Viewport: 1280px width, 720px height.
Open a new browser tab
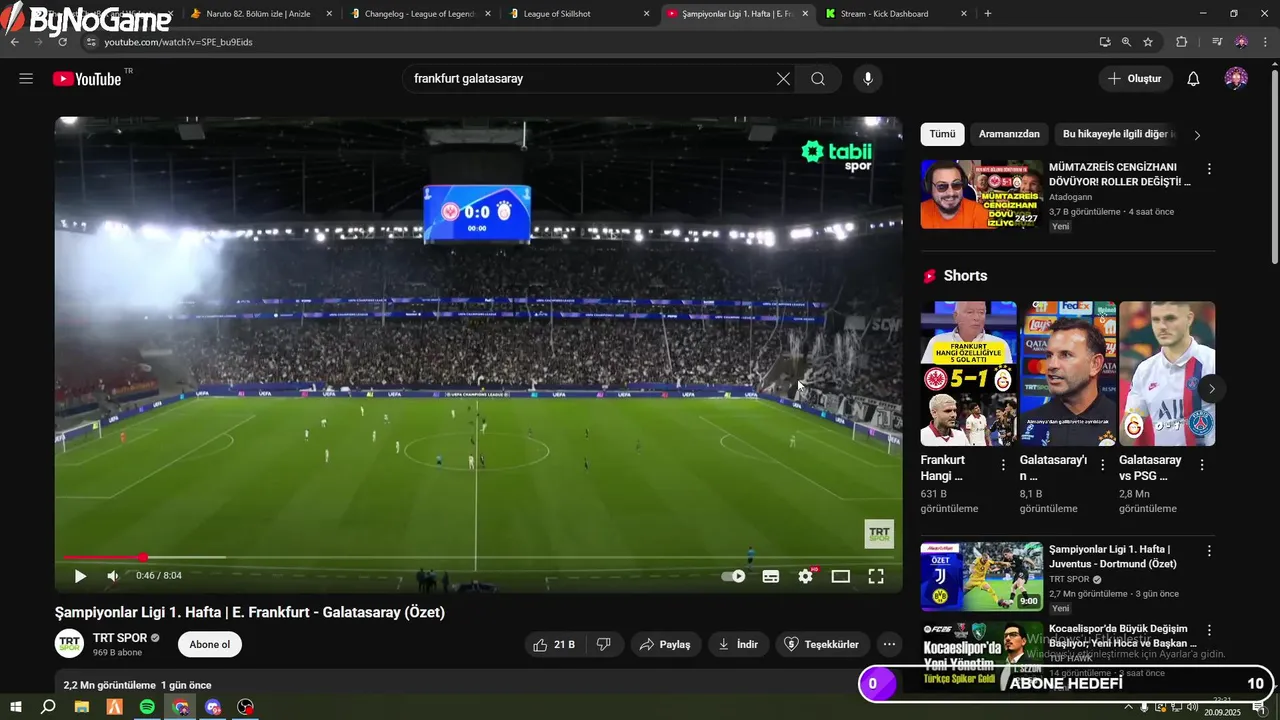pos(988,14)
